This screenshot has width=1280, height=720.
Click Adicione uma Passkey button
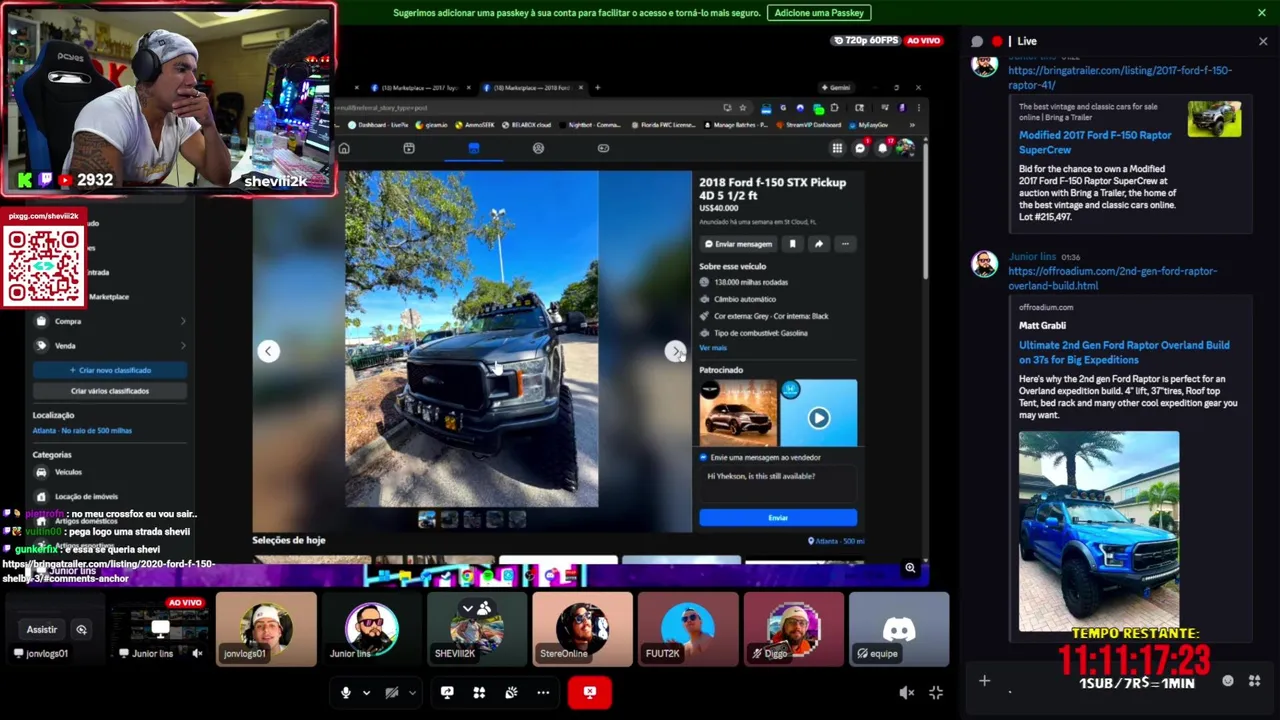[x=819, y=13]
